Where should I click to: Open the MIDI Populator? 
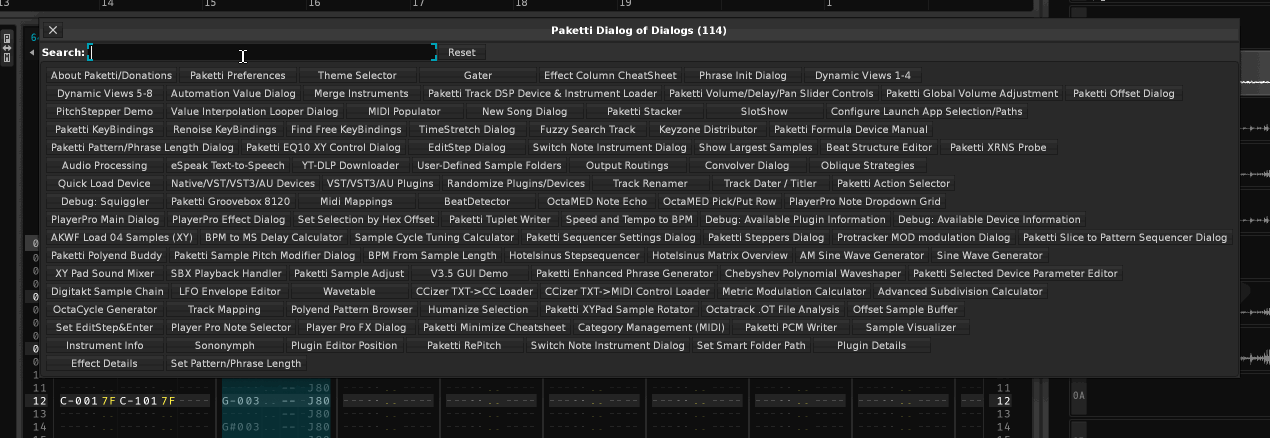pos(404,112)
